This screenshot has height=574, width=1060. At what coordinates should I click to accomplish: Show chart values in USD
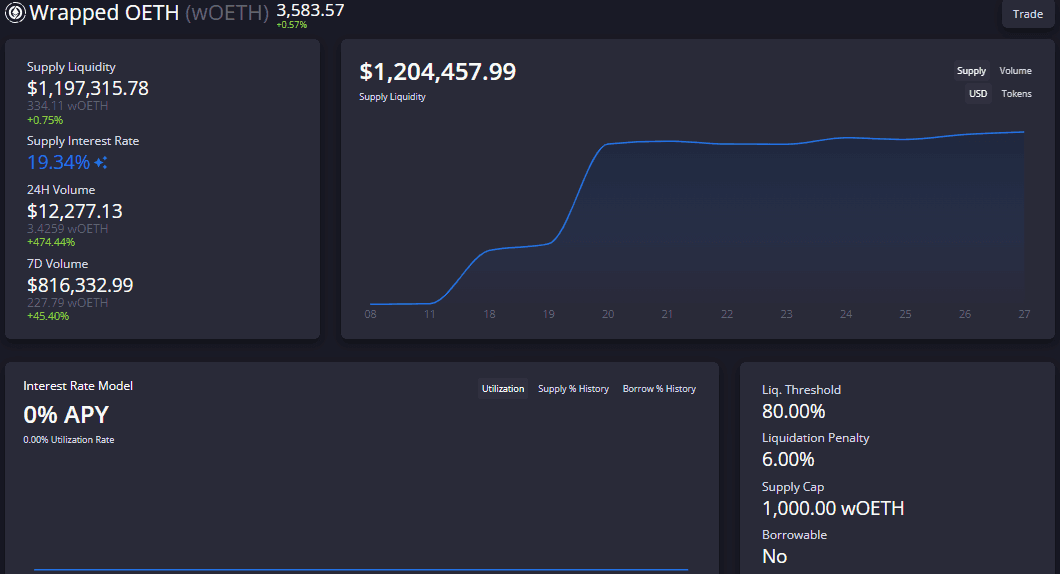click(x=977, y=94)
